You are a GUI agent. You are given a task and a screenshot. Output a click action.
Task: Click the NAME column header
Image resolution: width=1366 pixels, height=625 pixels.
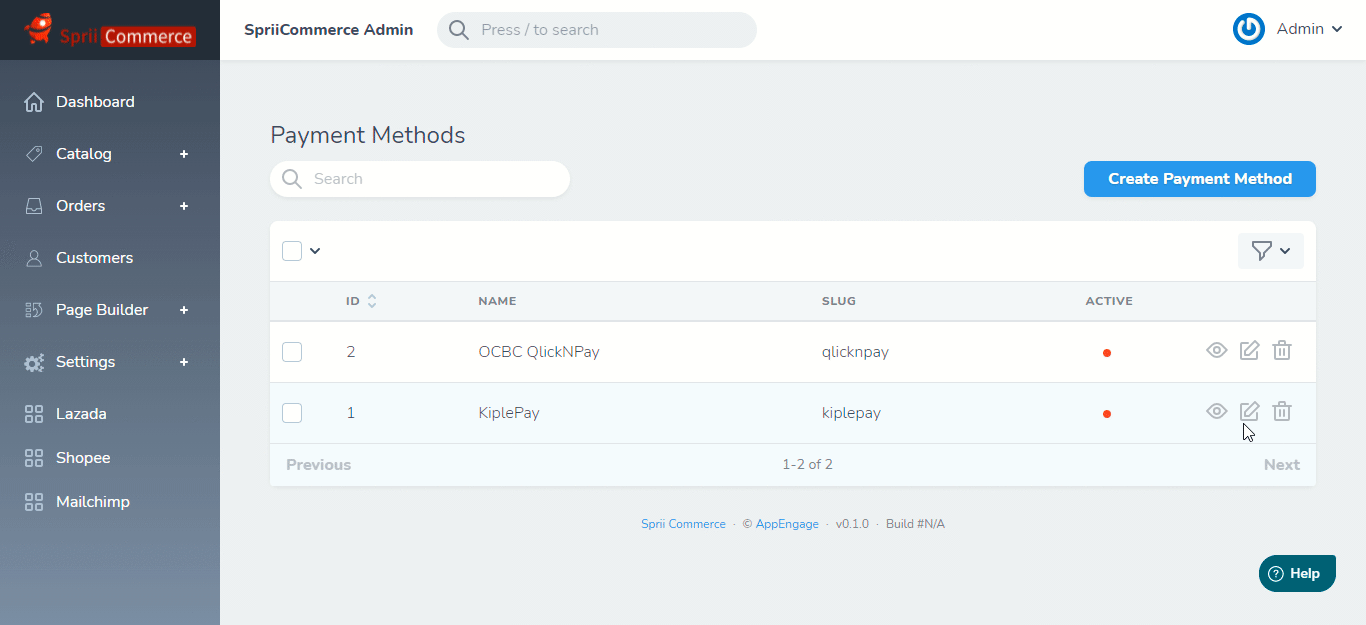(497, 301)
